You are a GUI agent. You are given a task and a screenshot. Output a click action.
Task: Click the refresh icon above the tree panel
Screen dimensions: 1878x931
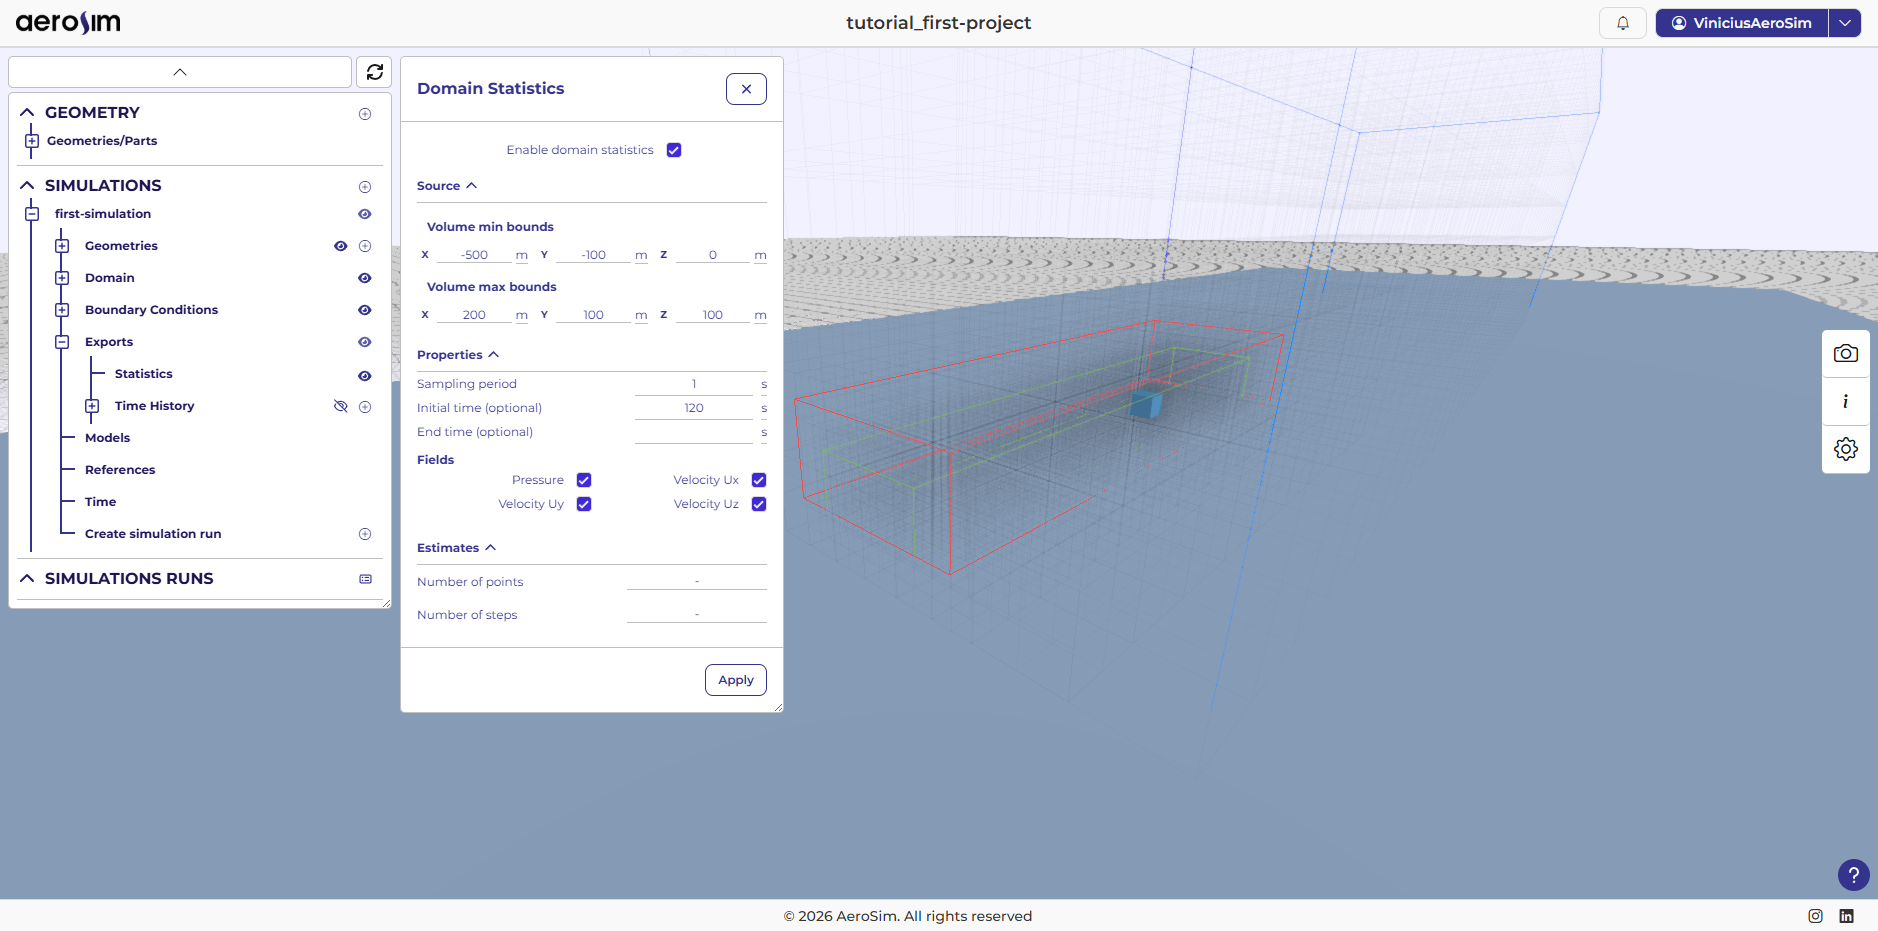click(x=375, y=72)
